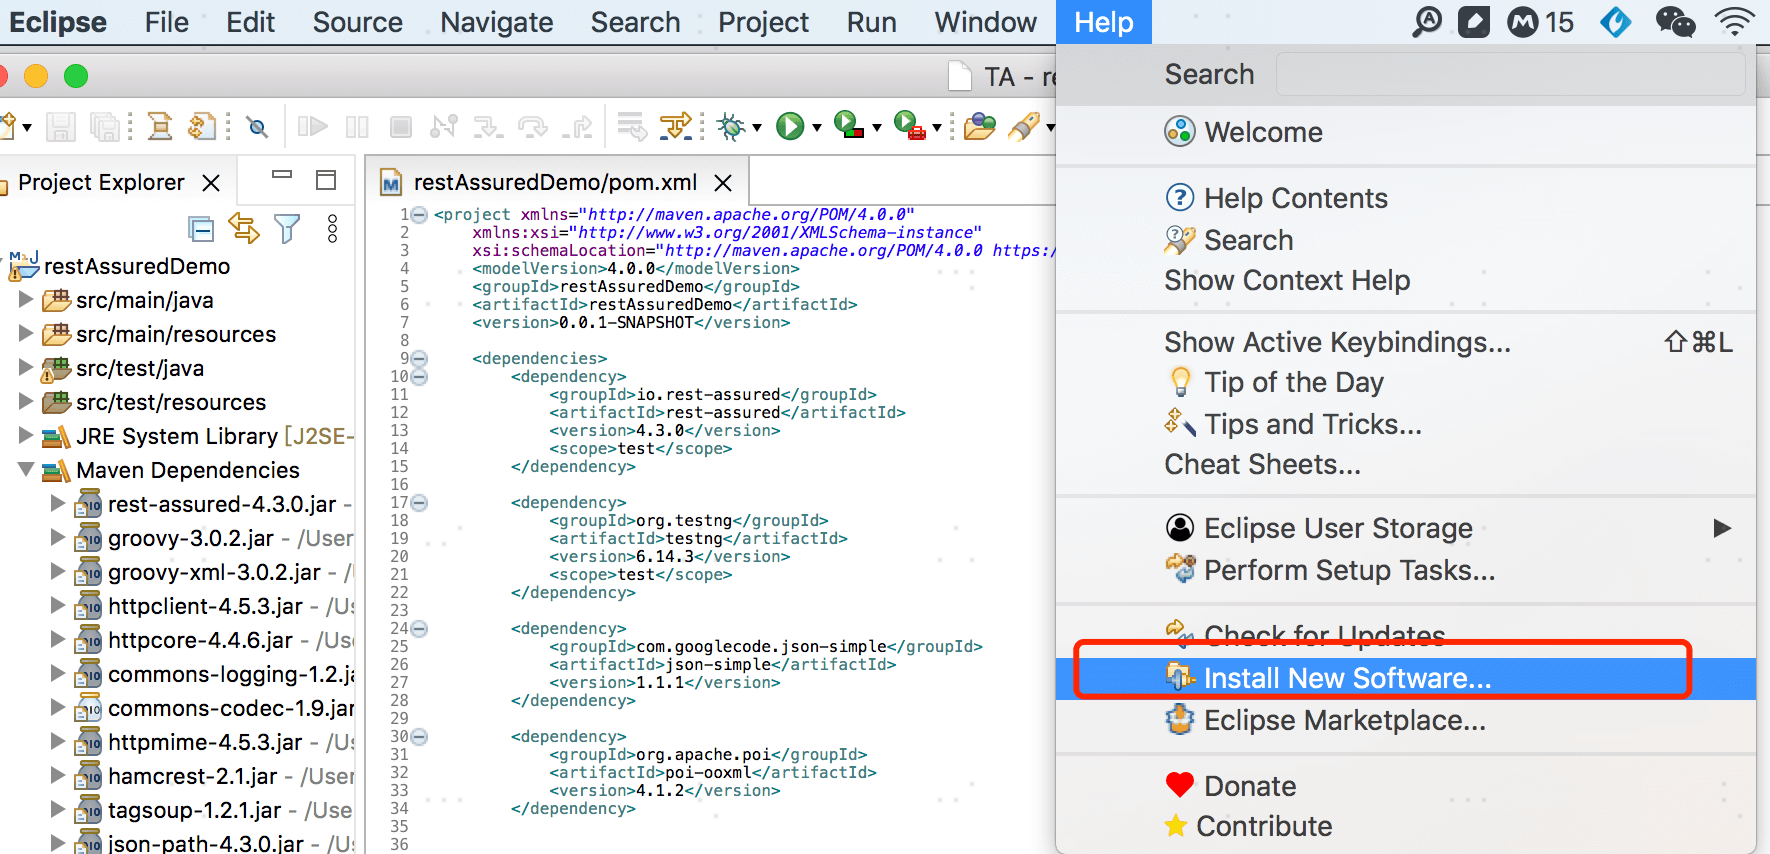Image resolution: width=1770 pixels, height=854 pixels.
Task: Expand rest-assured-4.3.0.jar entry
Action: pos(59,503)
